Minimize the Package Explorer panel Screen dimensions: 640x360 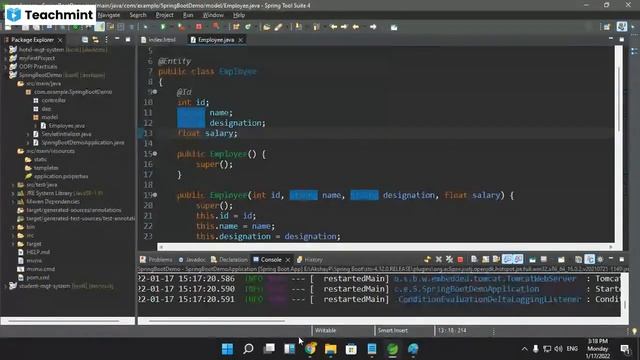[117, 39]
